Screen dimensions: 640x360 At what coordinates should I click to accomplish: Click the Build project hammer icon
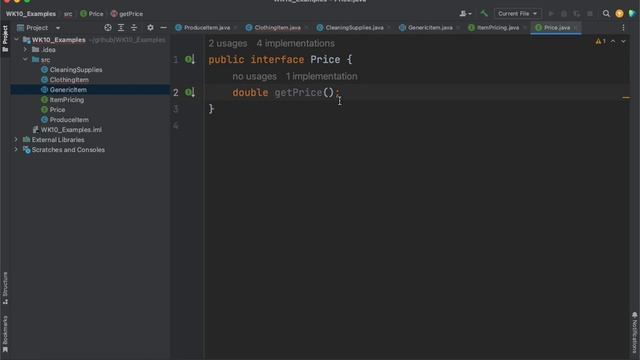coord(484,13)
